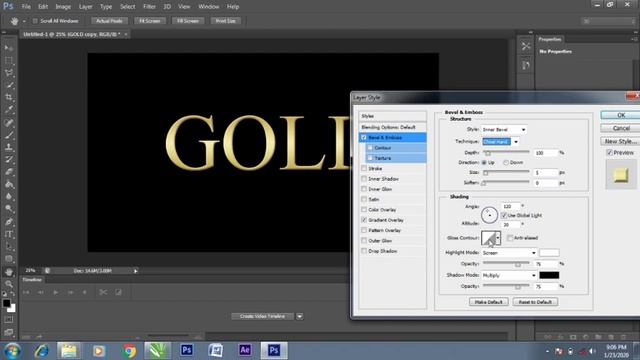The height and width of the screenshot is (360, 640).
Task: Open the Create Video Timeline dropdown arrow
Action: (300, 316)
